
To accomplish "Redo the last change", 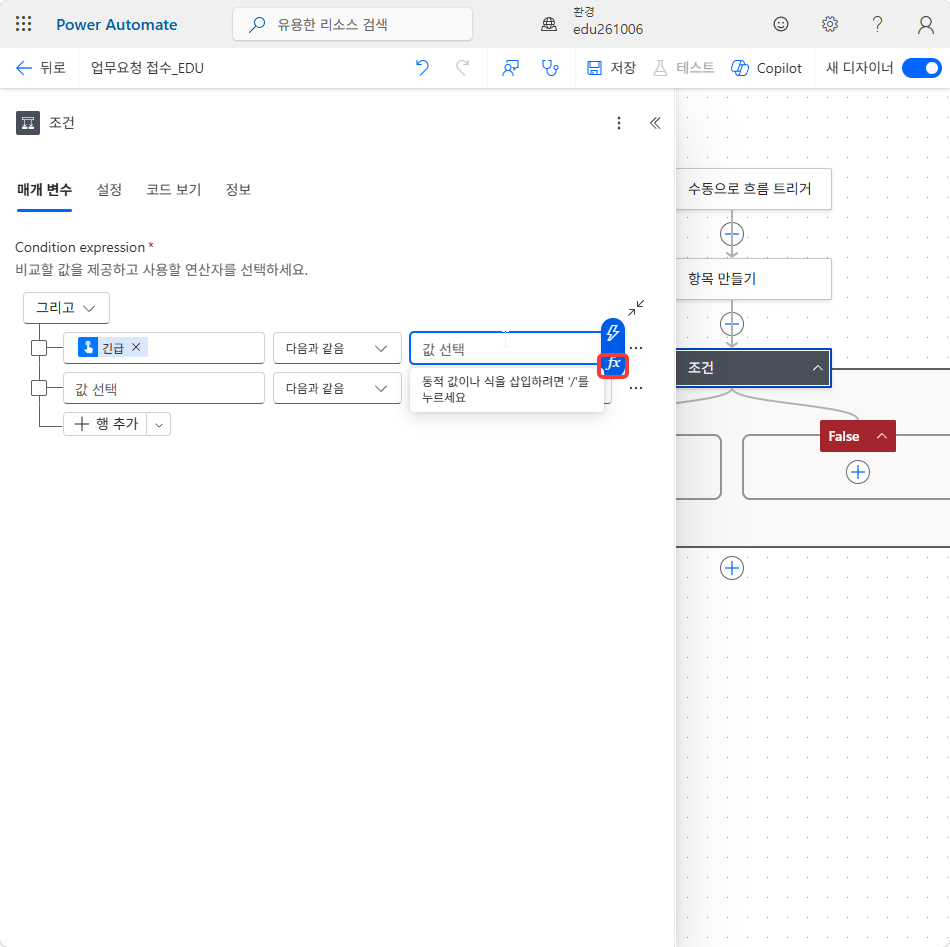I will tap(462, 68).
